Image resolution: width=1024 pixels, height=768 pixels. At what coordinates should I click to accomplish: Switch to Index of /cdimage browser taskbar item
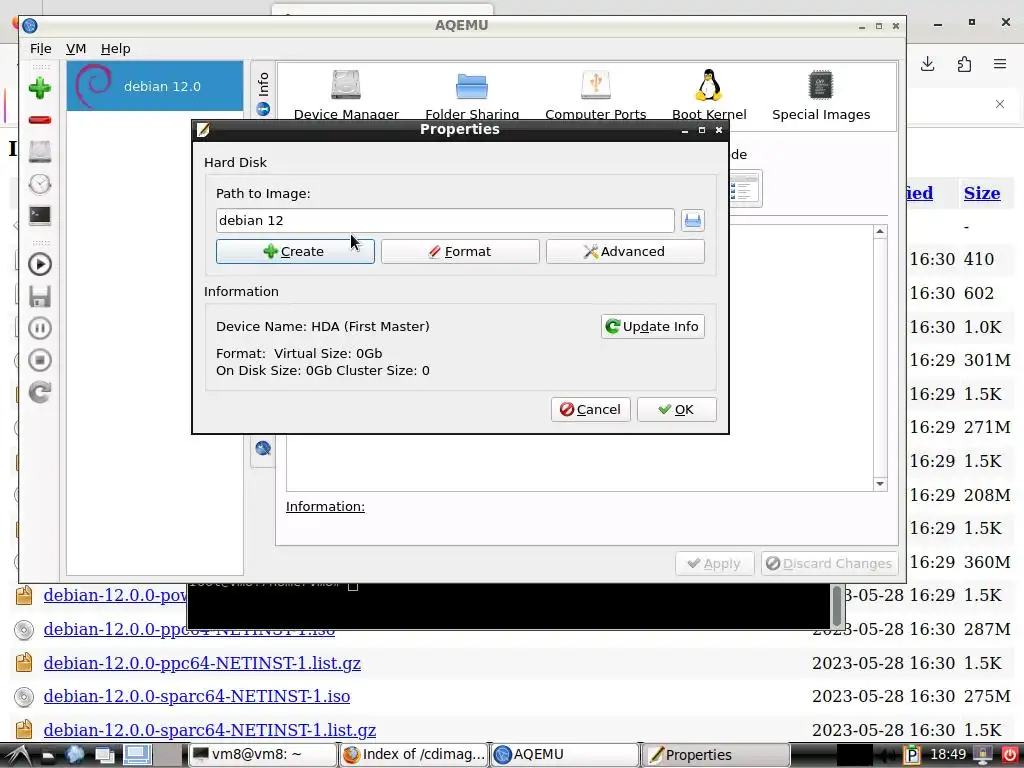pyautogui.click(x=415, y=755)
